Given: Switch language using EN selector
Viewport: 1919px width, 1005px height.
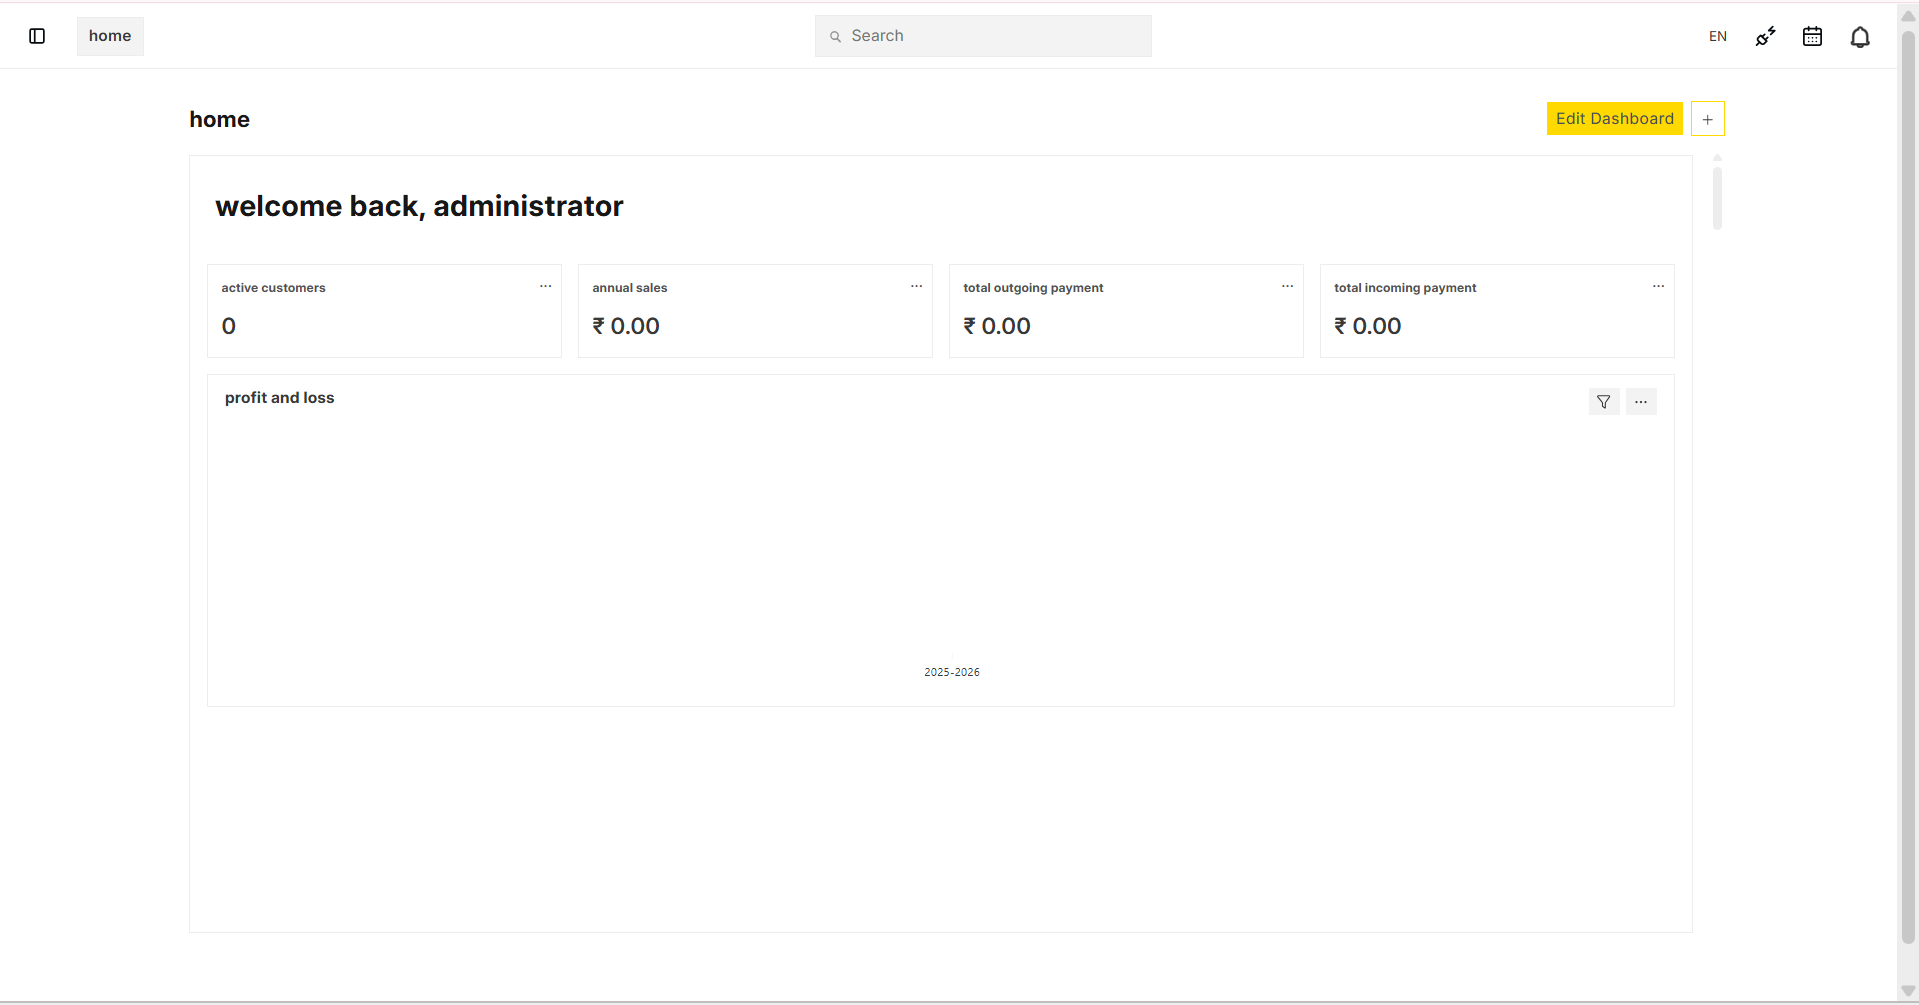Looking at the screenshot, I should [1717, 37].
